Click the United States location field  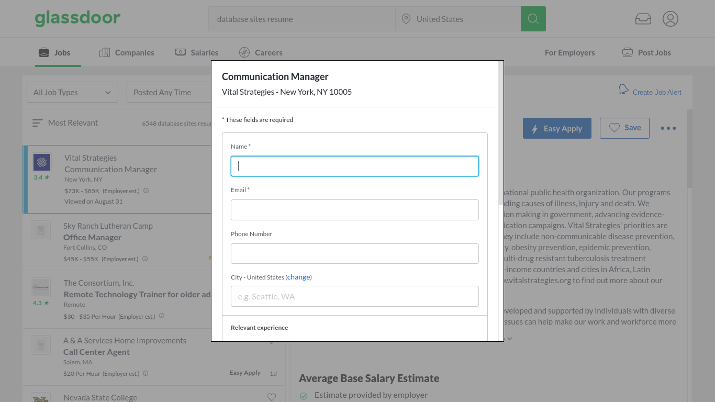458,19
